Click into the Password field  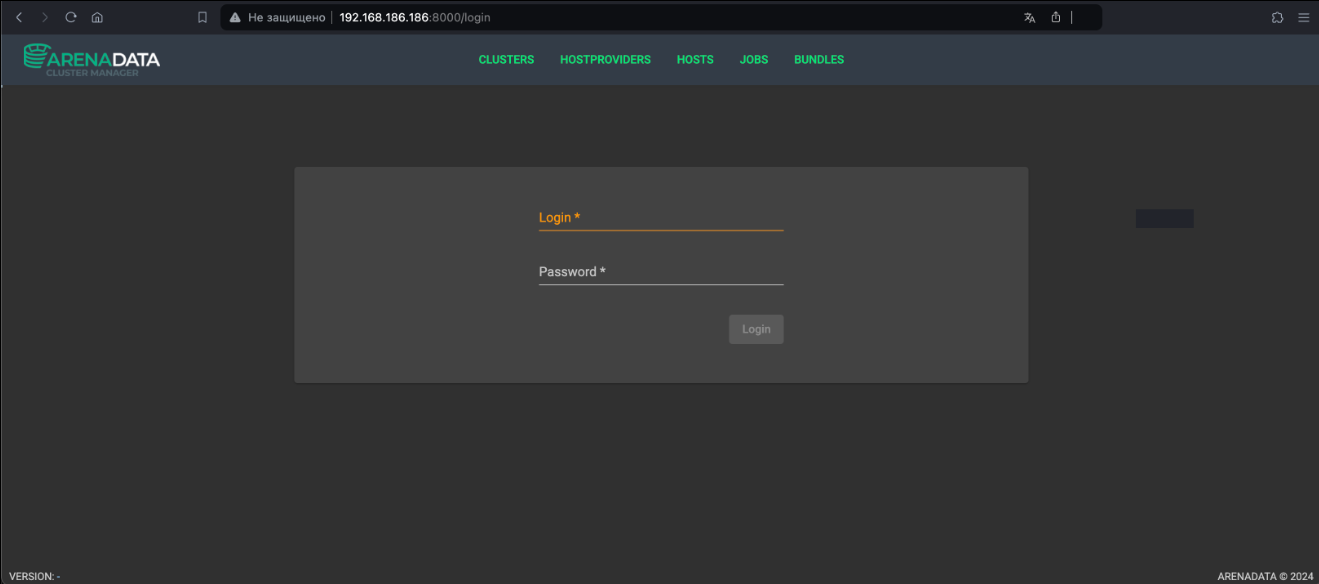pos(661,272)
